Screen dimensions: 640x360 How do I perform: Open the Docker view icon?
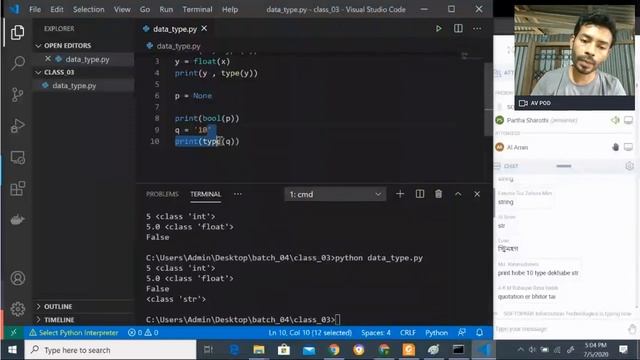17,220
